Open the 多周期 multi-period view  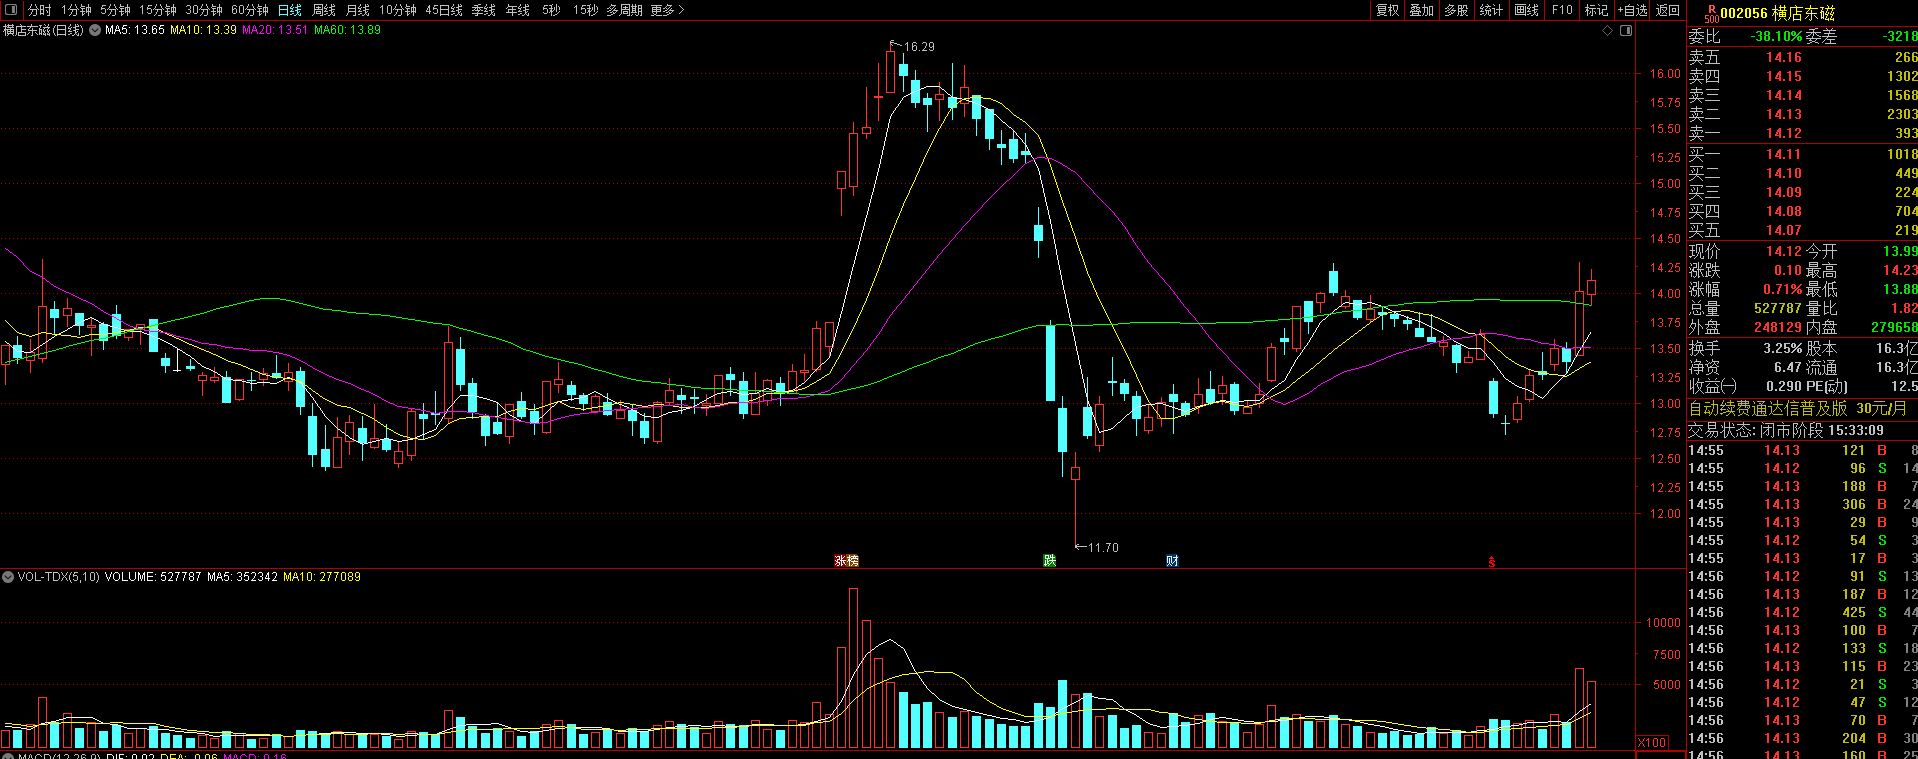(624, 10)
